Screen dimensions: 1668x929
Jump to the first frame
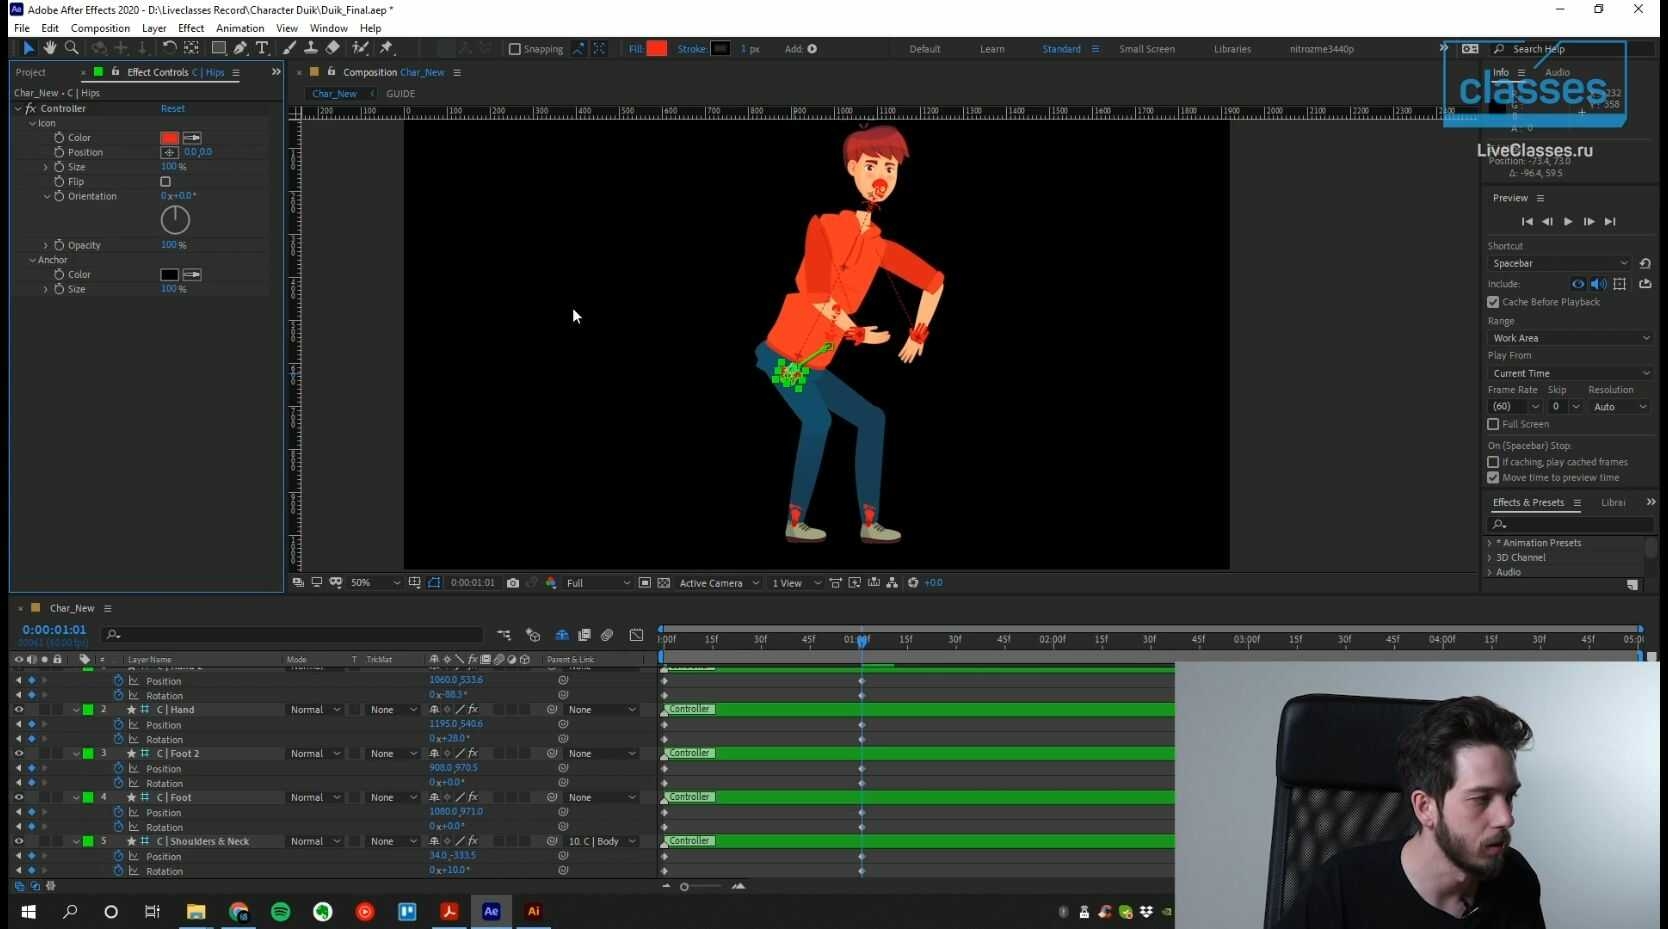1527,222
